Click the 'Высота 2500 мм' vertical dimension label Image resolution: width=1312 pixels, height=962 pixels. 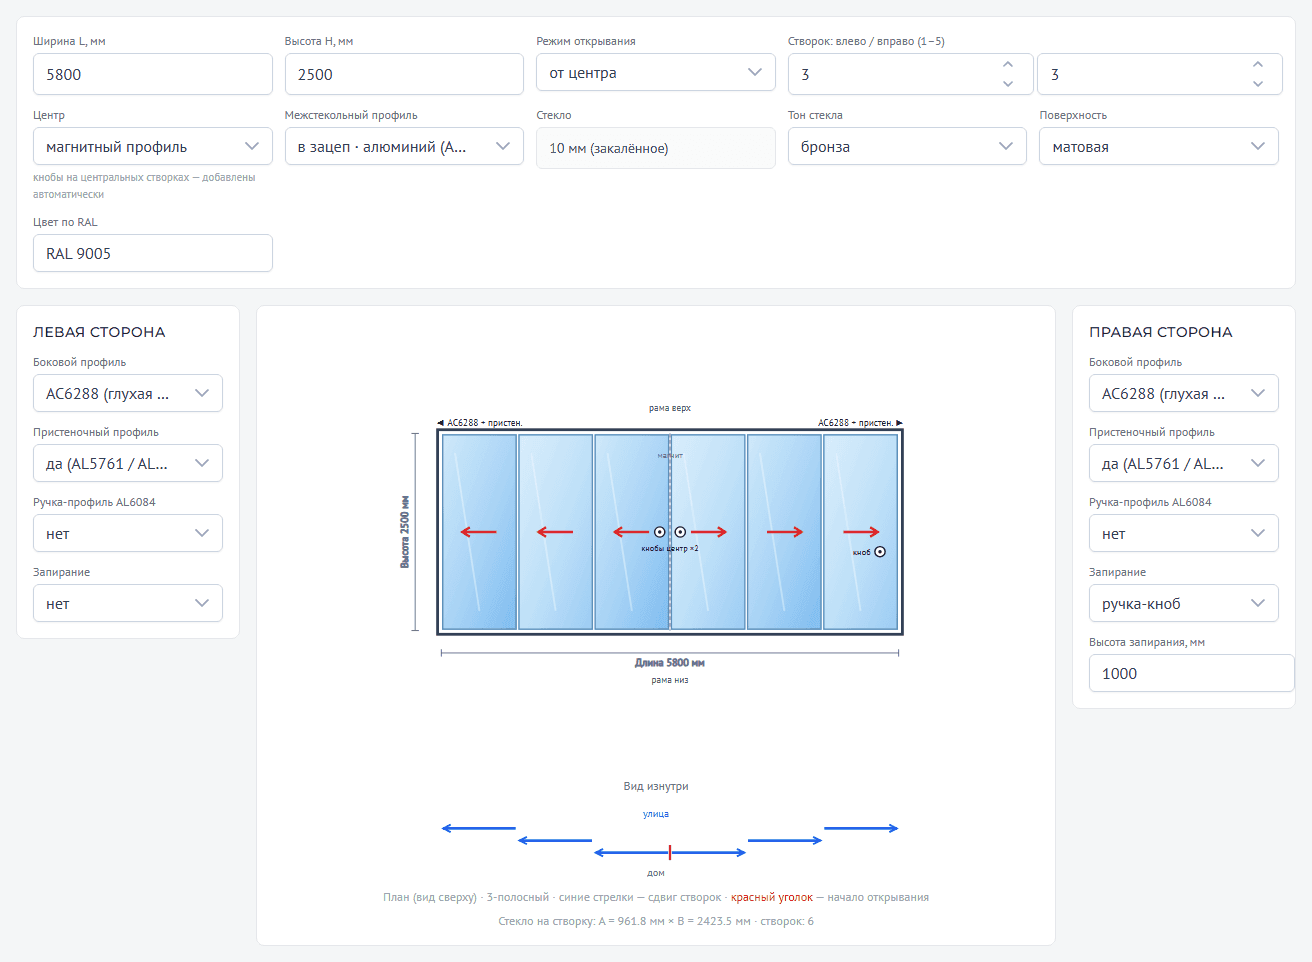pos(405,532)
